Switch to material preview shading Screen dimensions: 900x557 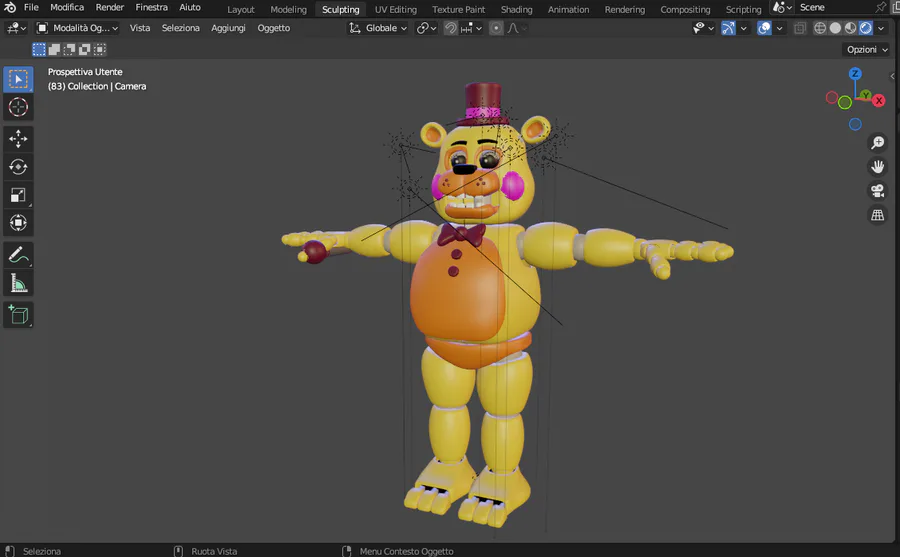pyautogui.click(x=851, y=28)
